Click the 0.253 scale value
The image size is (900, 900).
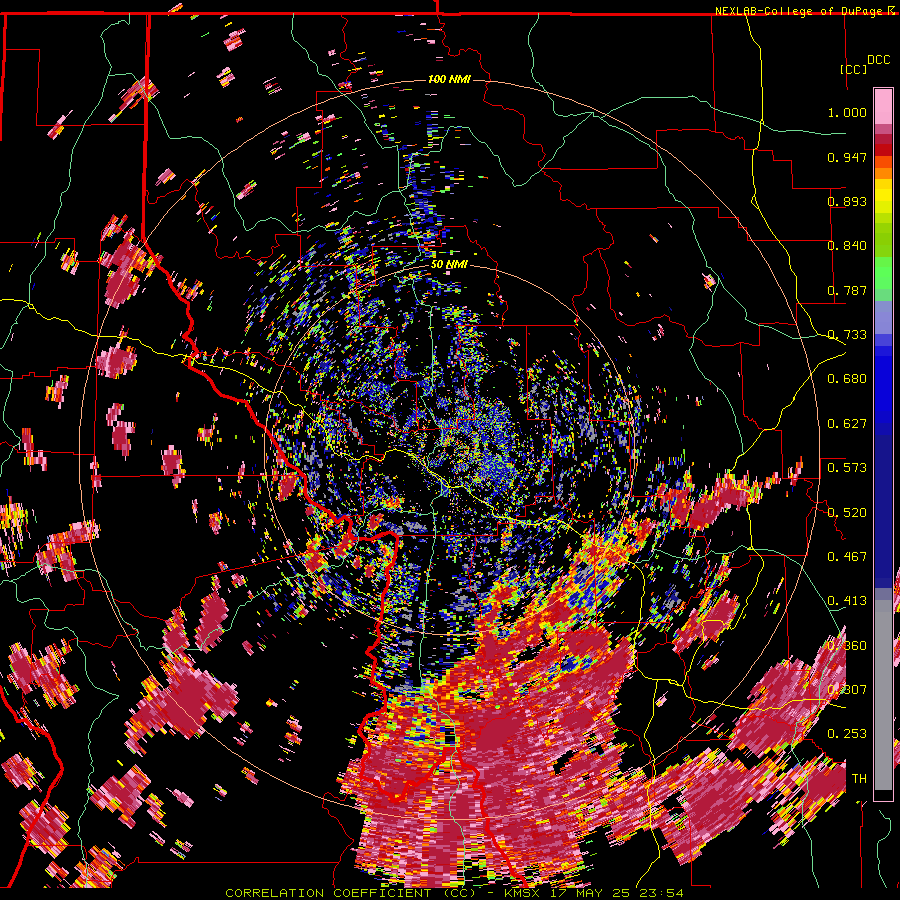(x=847, y=734)
